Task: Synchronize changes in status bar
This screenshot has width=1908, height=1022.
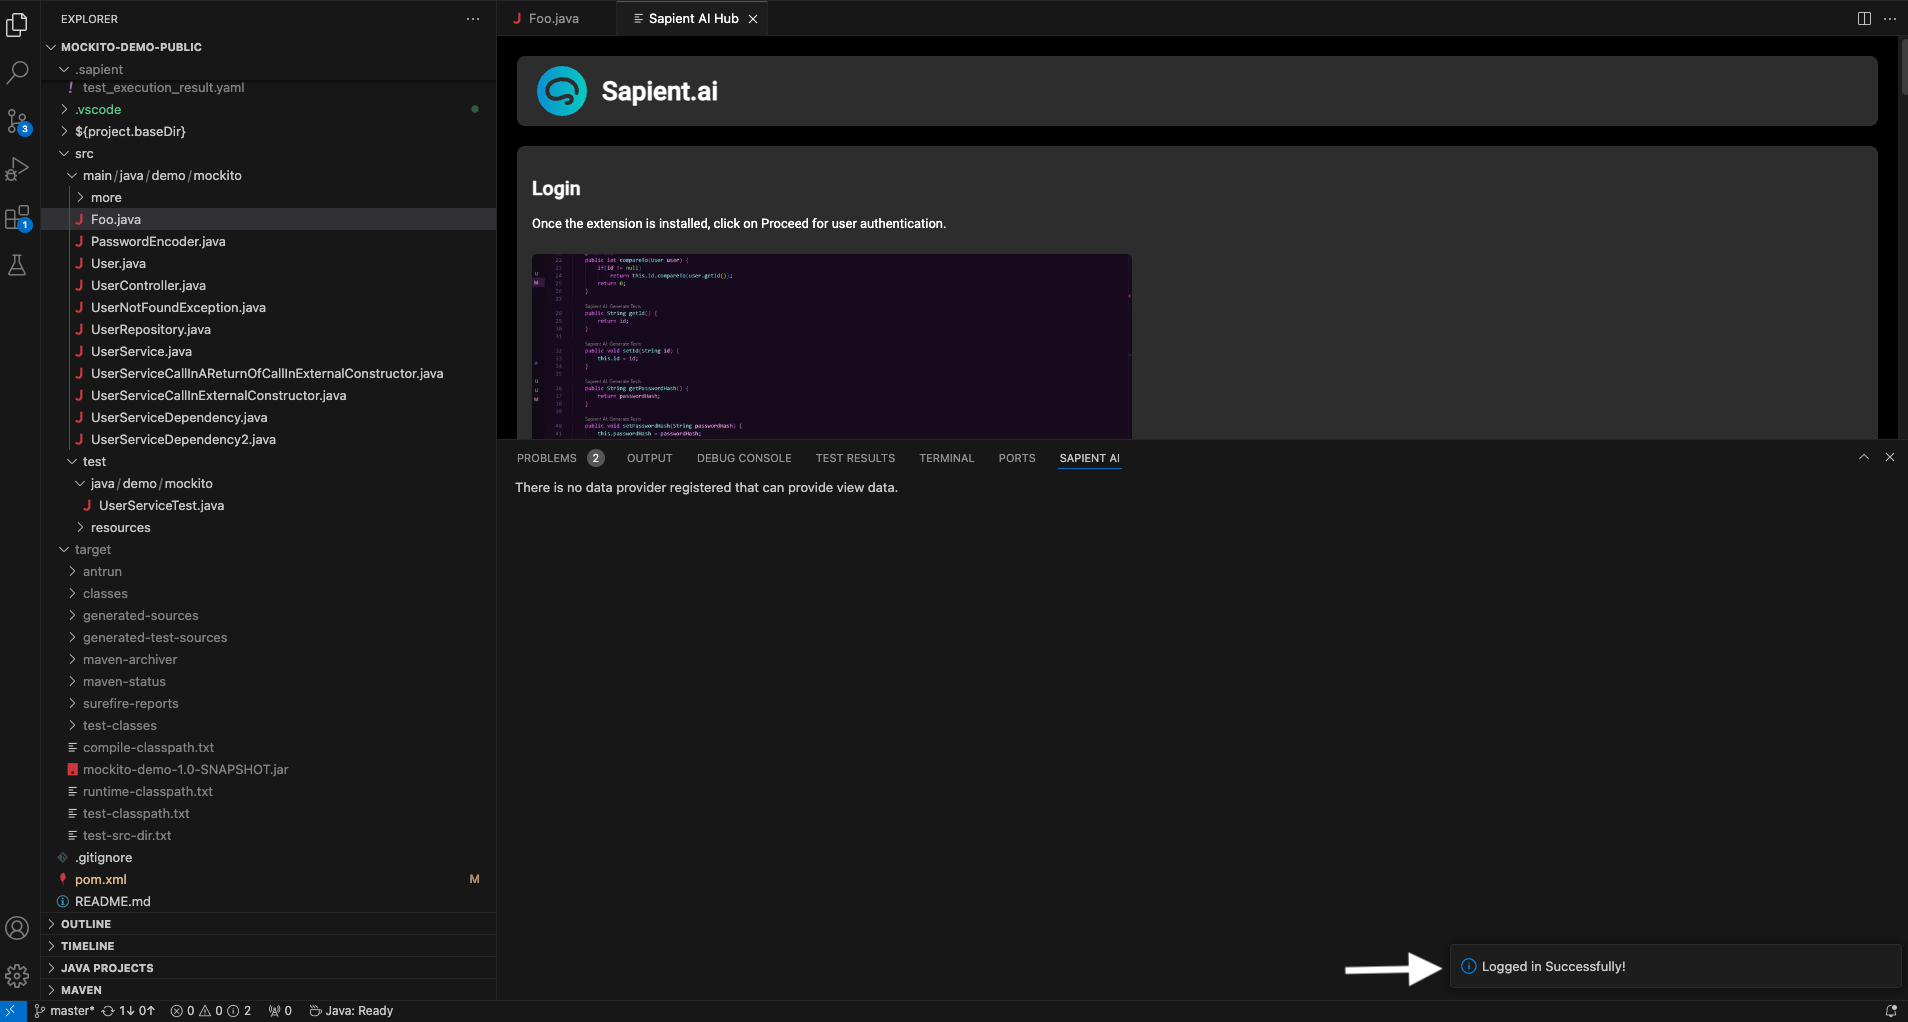Action: tap(128, 1011)
